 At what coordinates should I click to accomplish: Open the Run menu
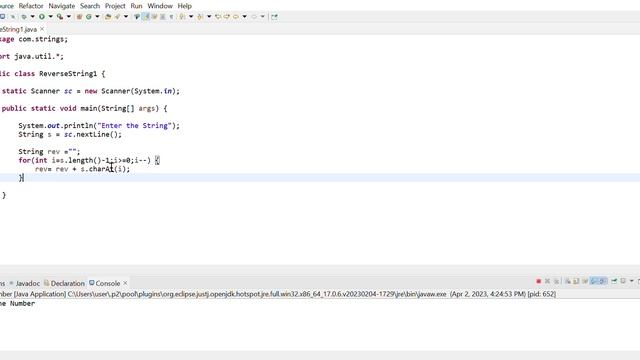136,6
